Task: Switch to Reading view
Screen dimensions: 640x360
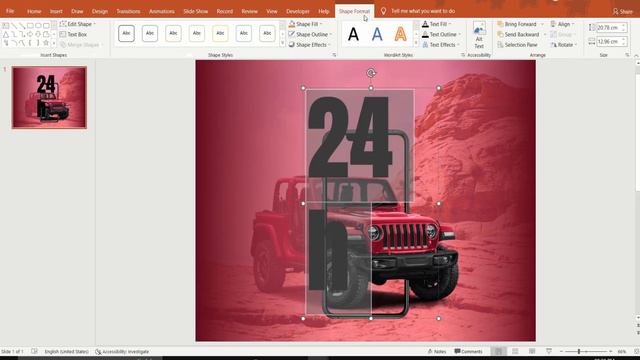Action: [532, 351]
